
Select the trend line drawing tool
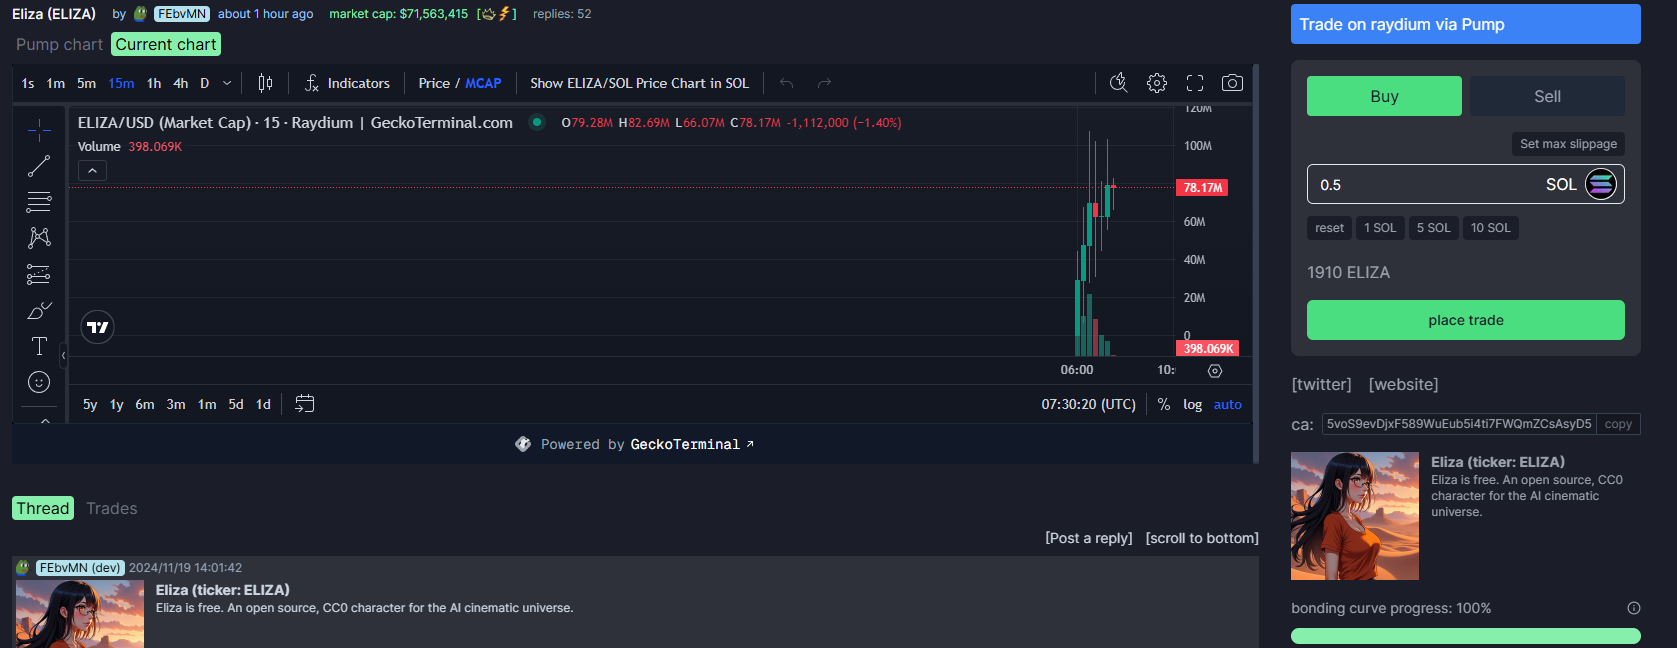pos(39,166)
